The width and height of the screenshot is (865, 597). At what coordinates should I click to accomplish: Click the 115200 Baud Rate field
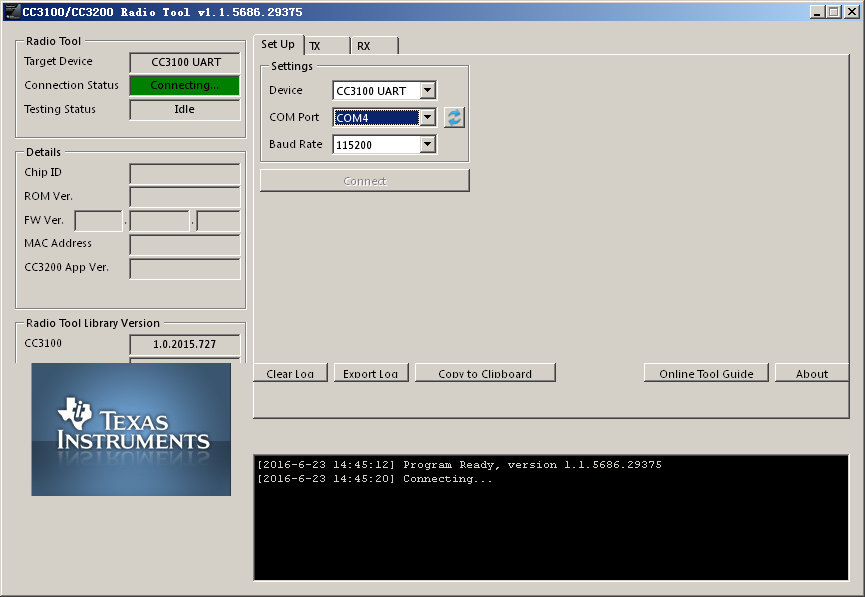tap(376, 145)
